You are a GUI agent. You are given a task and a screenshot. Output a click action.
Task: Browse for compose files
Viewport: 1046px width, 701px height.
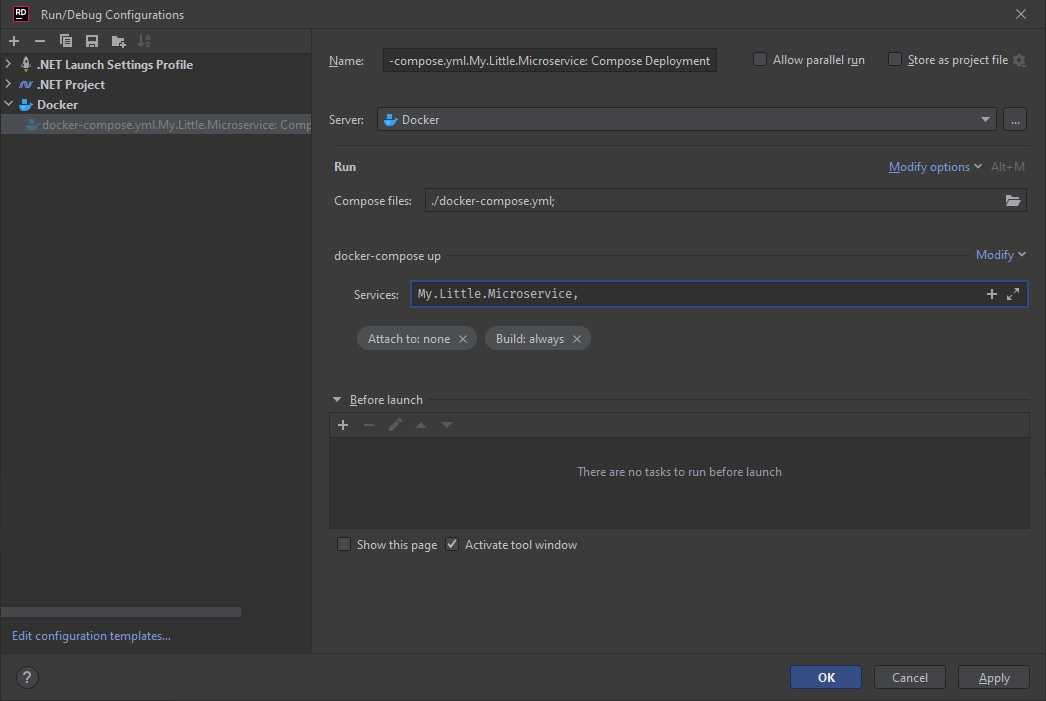pos(1013,200)
